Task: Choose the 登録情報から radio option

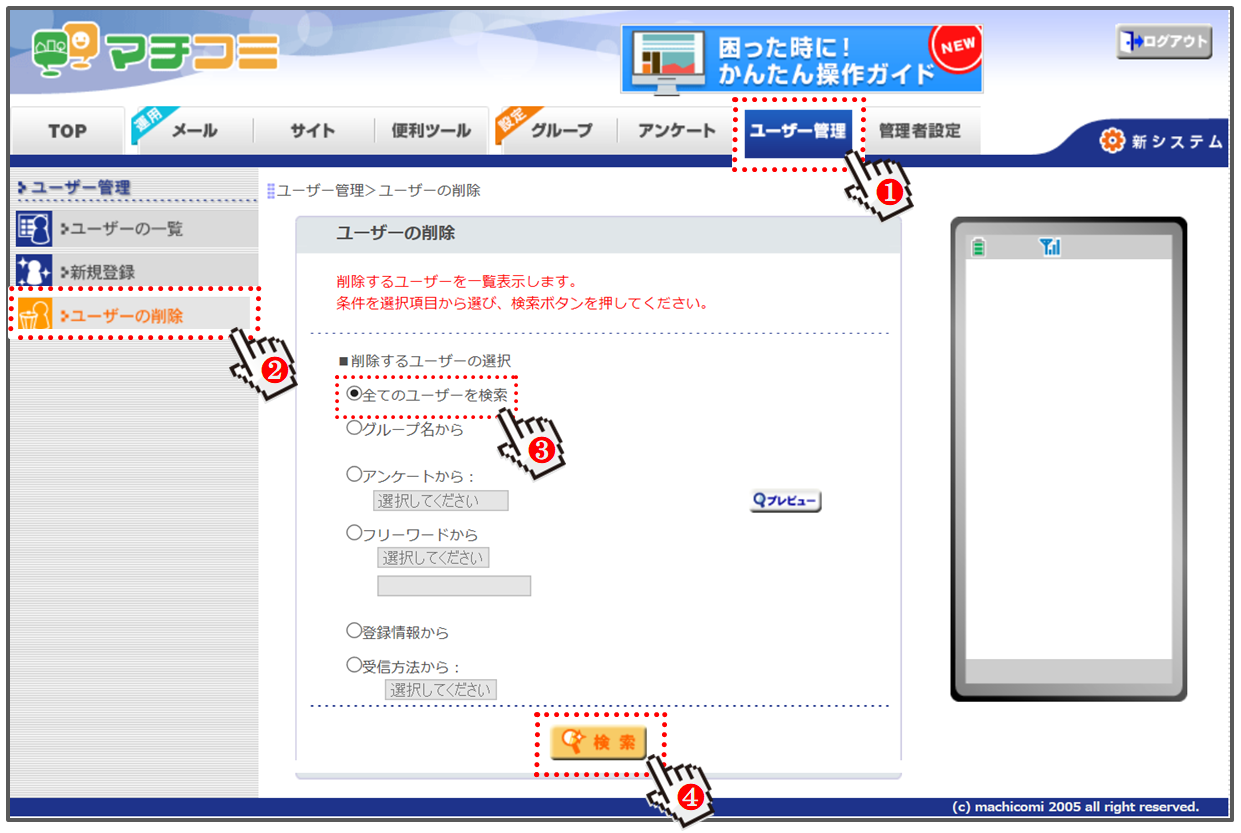Action: pos(354,631)
